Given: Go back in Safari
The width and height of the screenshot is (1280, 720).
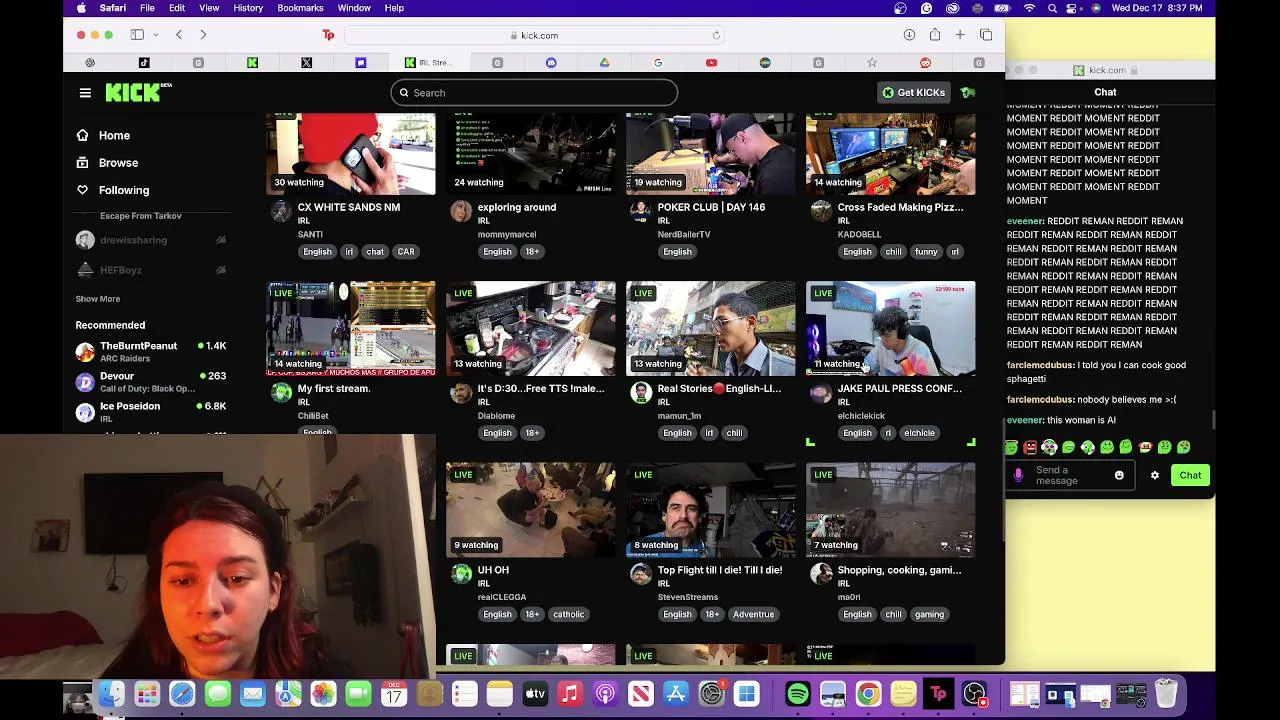Looking at the screenshot, I should click(179, 35).
